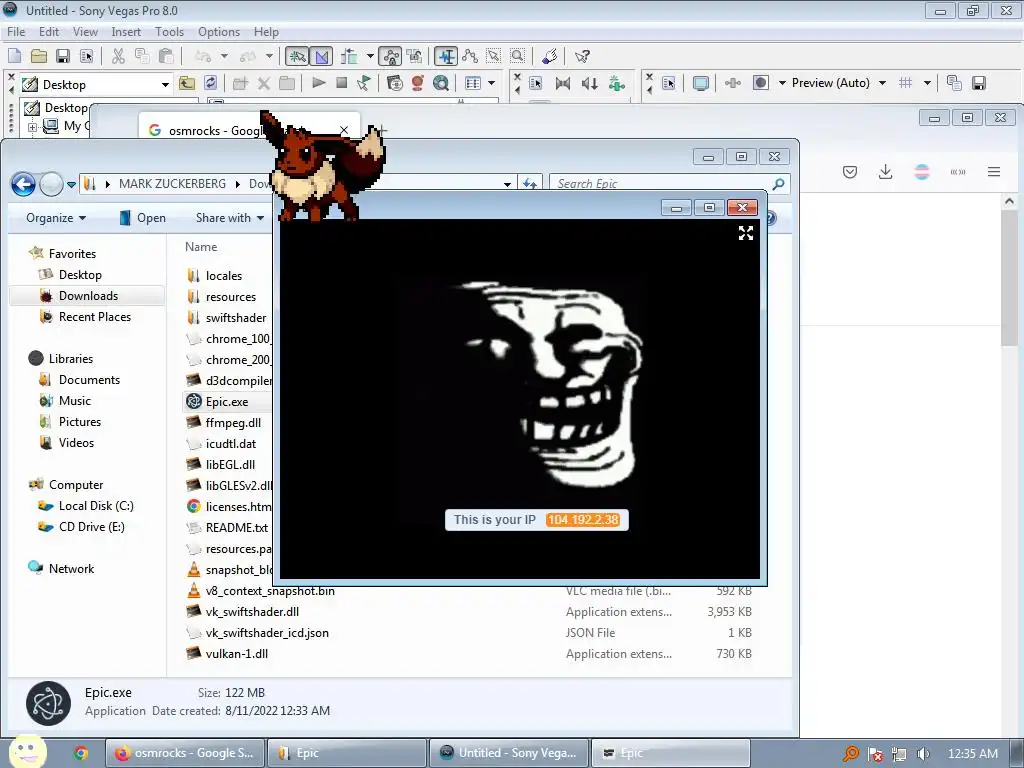Open the Split Screen View dropdown arrow

782,83
